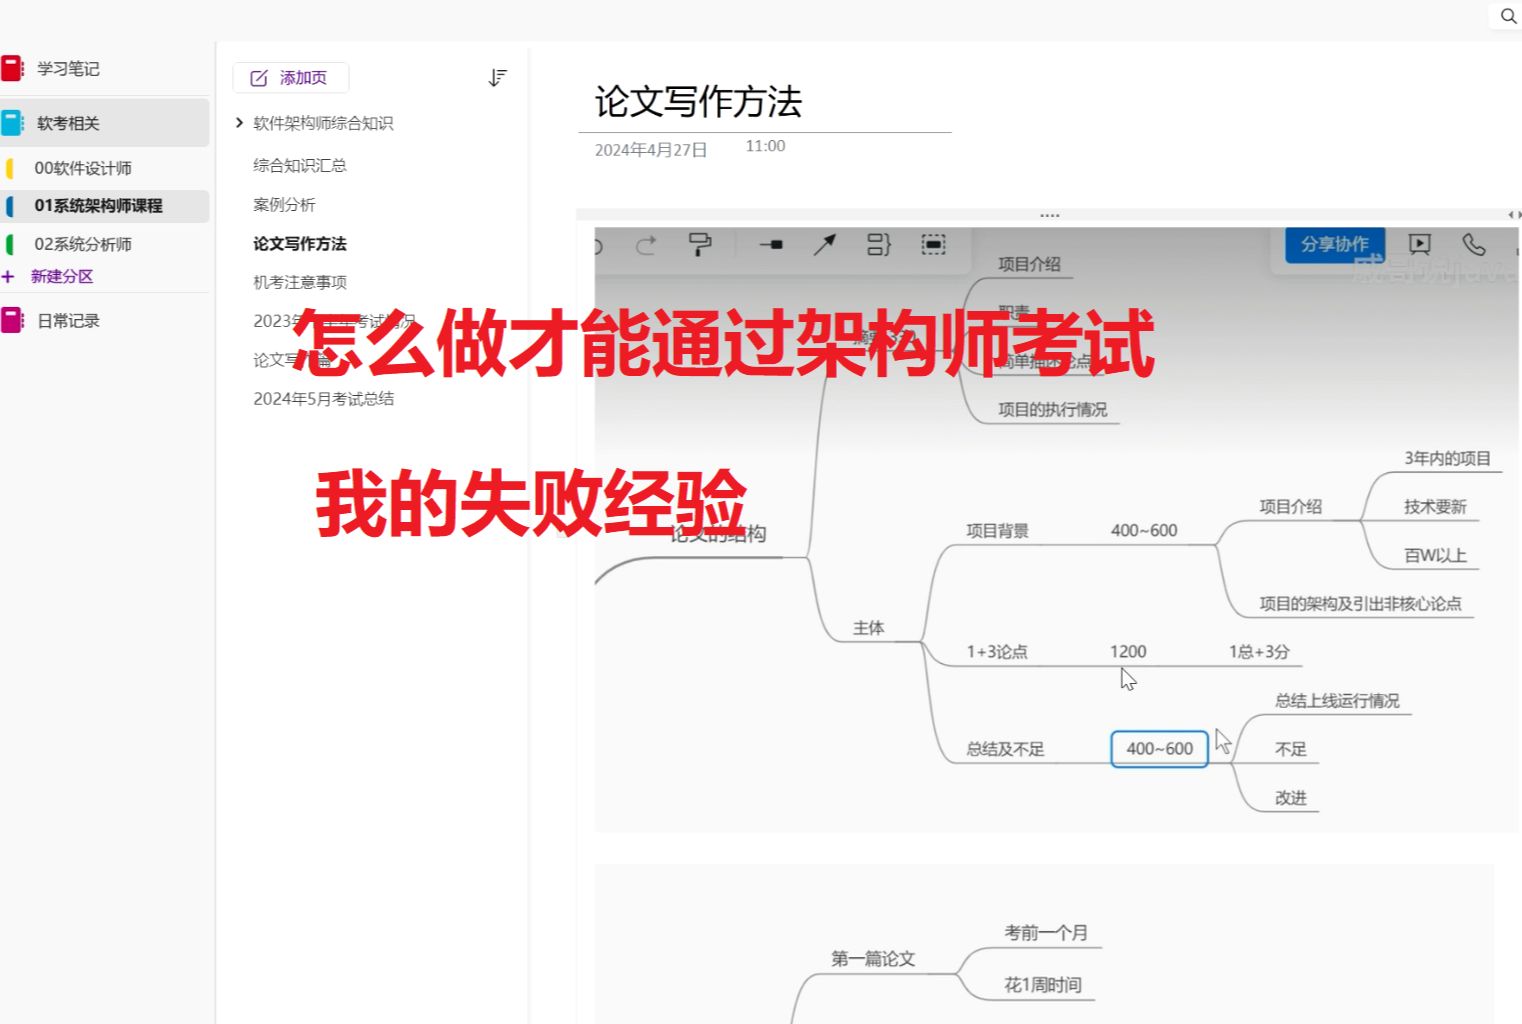Image resolution: width=1522 pixels, height=1024 pixels.
Task: Select the 考前一个月 node
Action: [1046, 933]
